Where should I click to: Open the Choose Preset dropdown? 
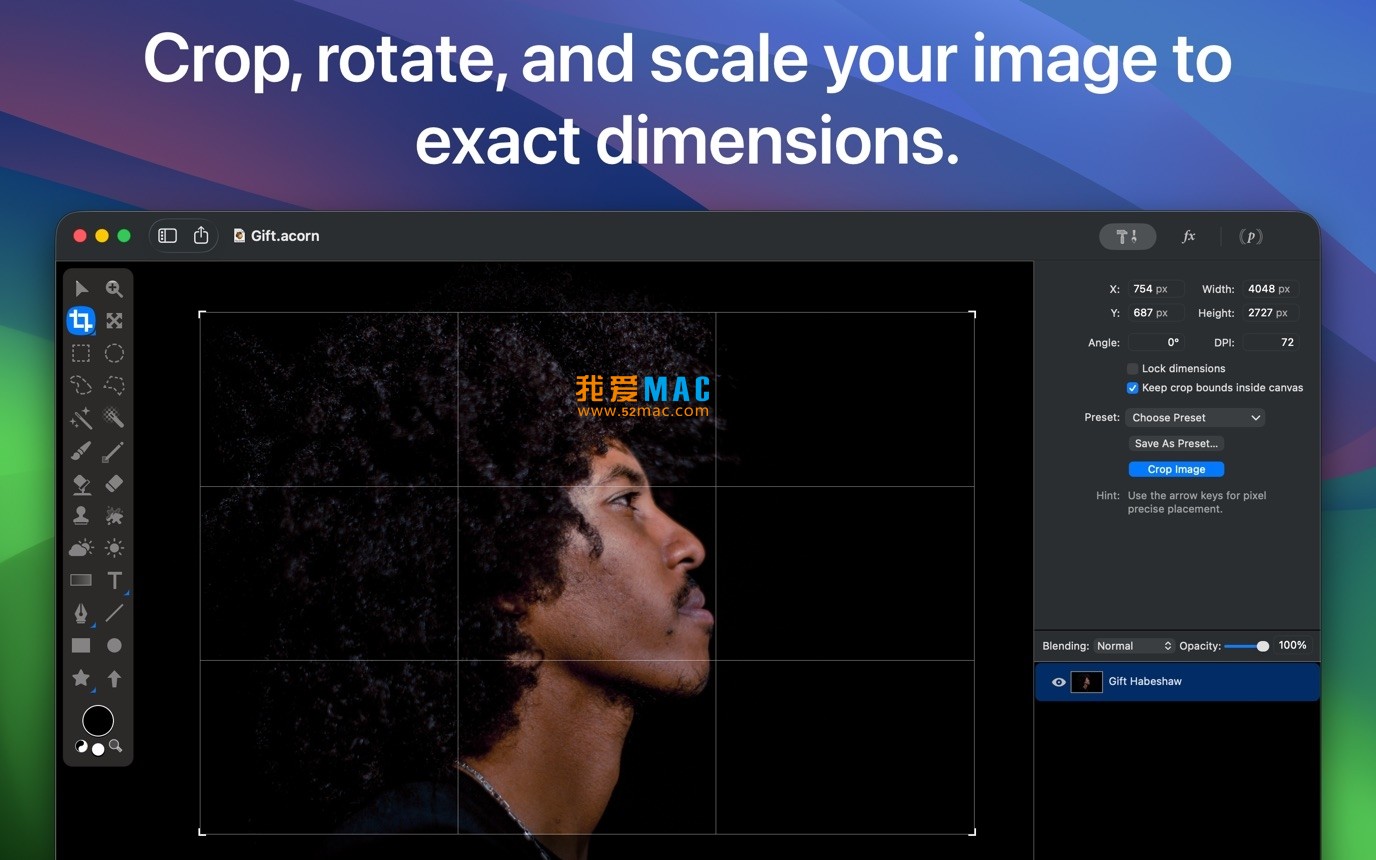[x=1195, y=418]
